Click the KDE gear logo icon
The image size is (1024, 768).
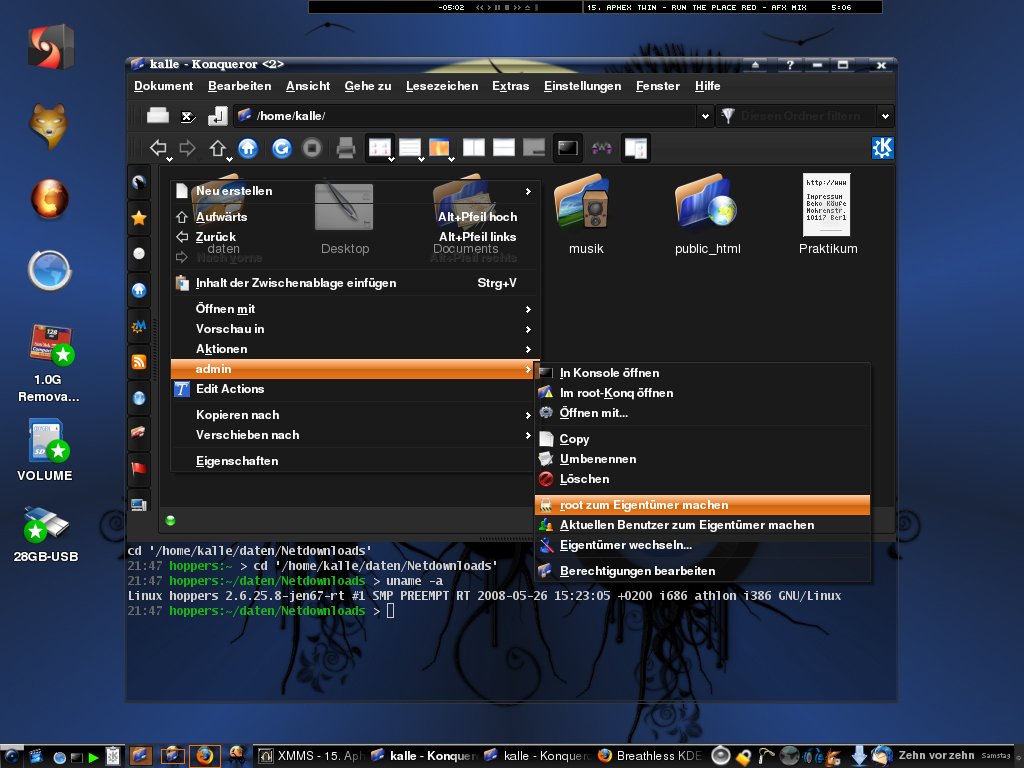tap(882, 148)
